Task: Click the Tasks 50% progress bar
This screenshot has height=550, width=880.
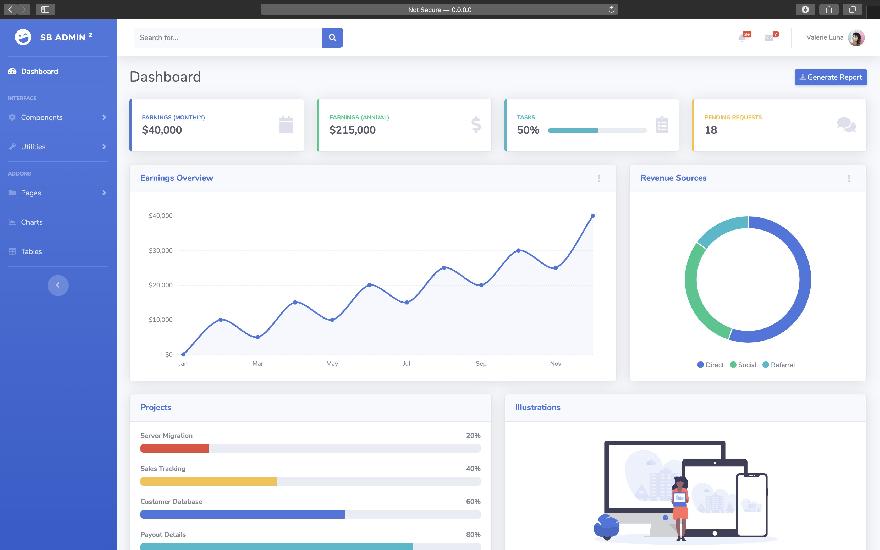Action: click(597, 130)
